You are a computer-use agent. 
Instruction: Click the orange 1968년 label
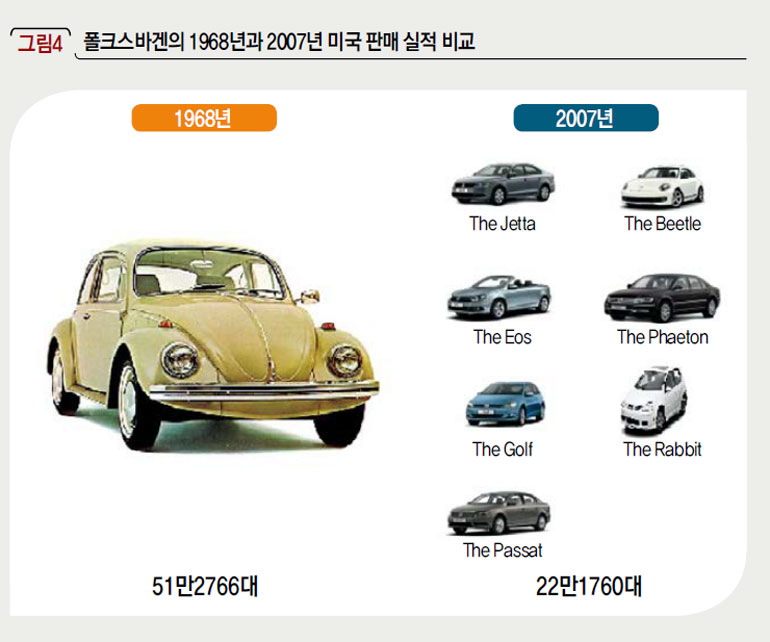[x=204, y=118]
